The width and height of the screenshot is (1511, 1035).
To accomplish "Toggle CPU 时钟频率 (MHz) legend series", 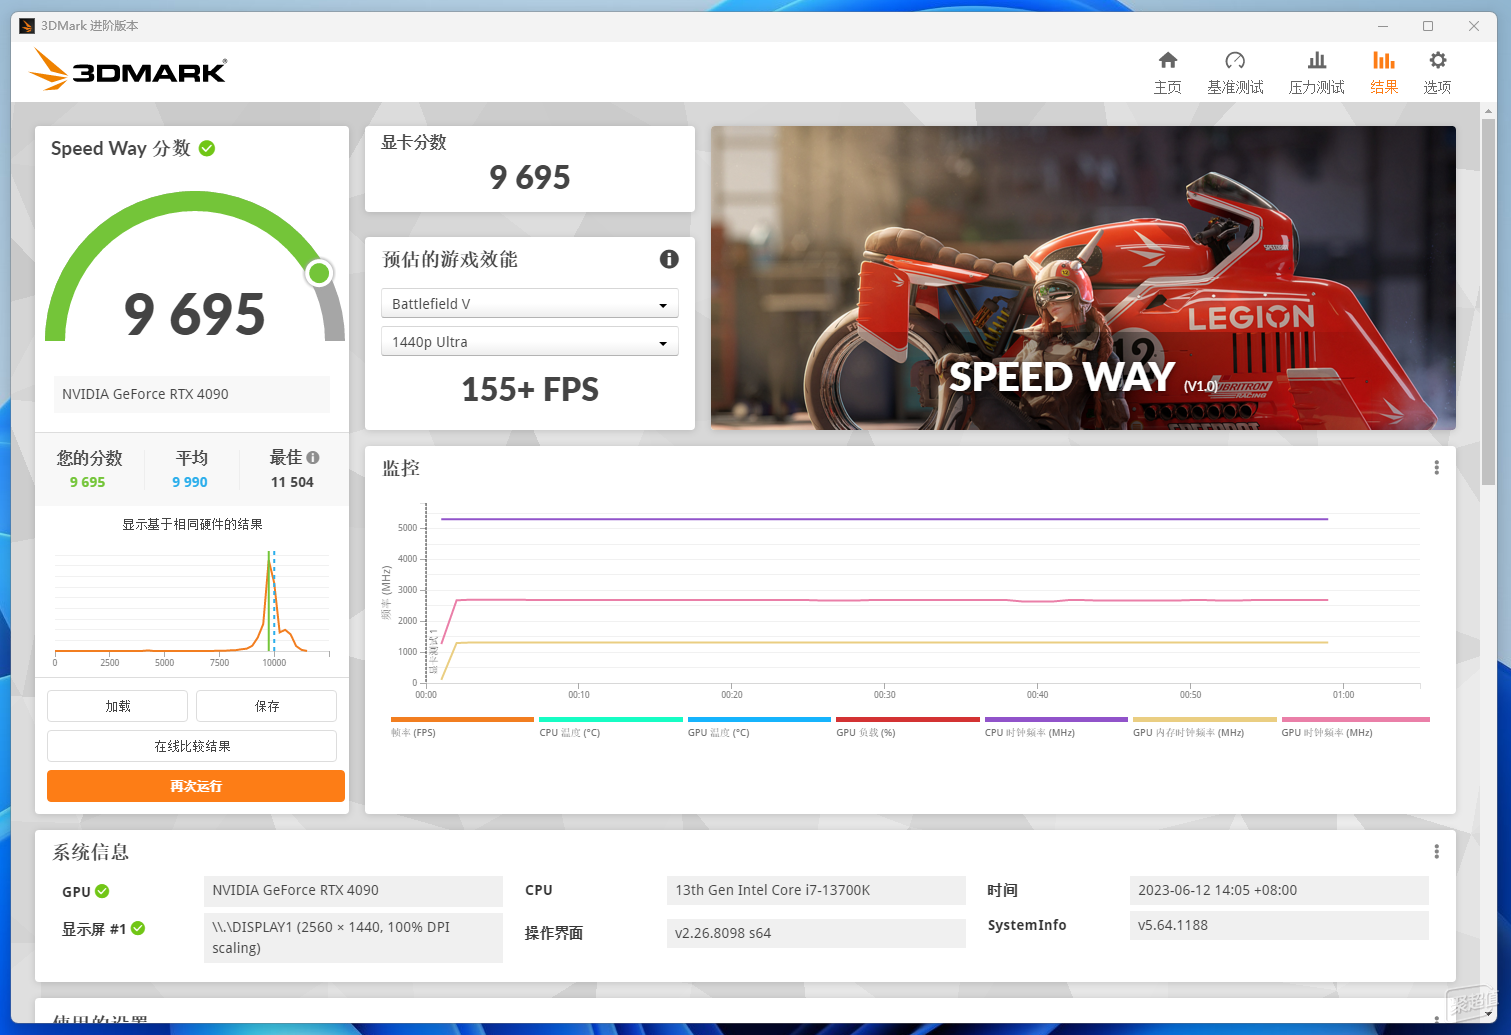I will coord(1056,728).
